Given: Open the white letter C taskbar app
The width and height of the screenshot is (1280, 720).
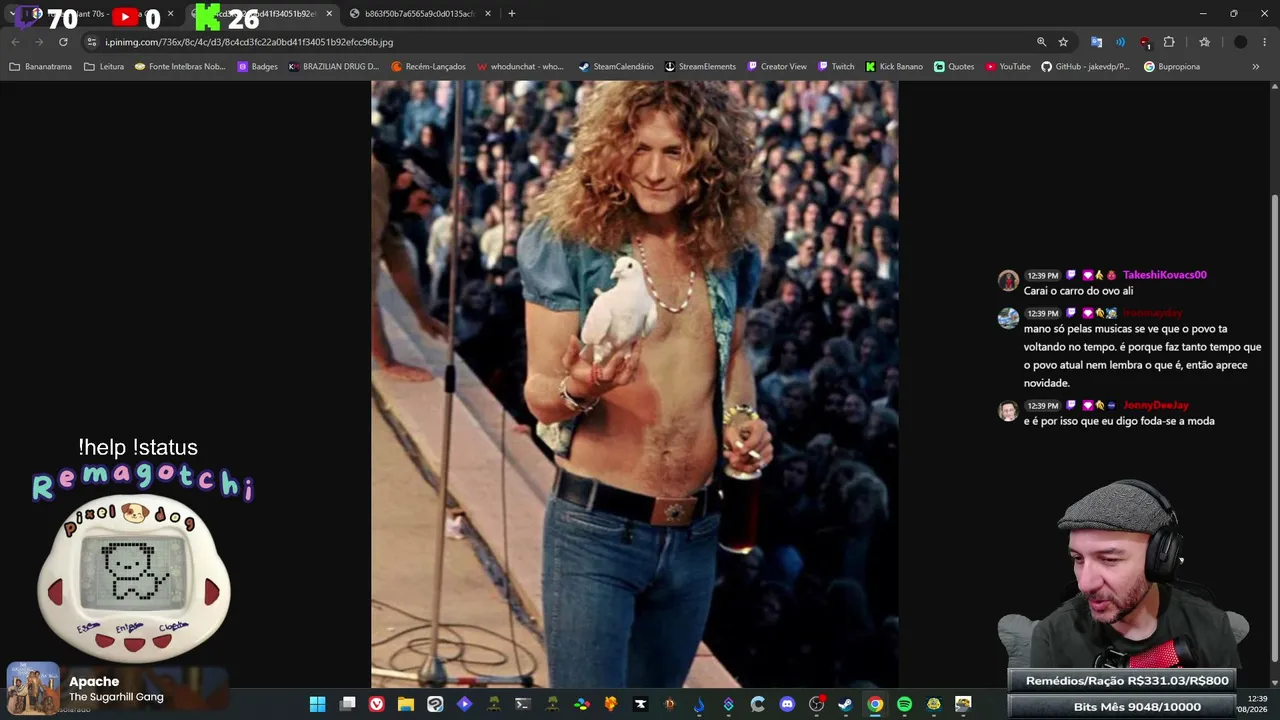Looking at the screenshot, I should click(757, 704).
